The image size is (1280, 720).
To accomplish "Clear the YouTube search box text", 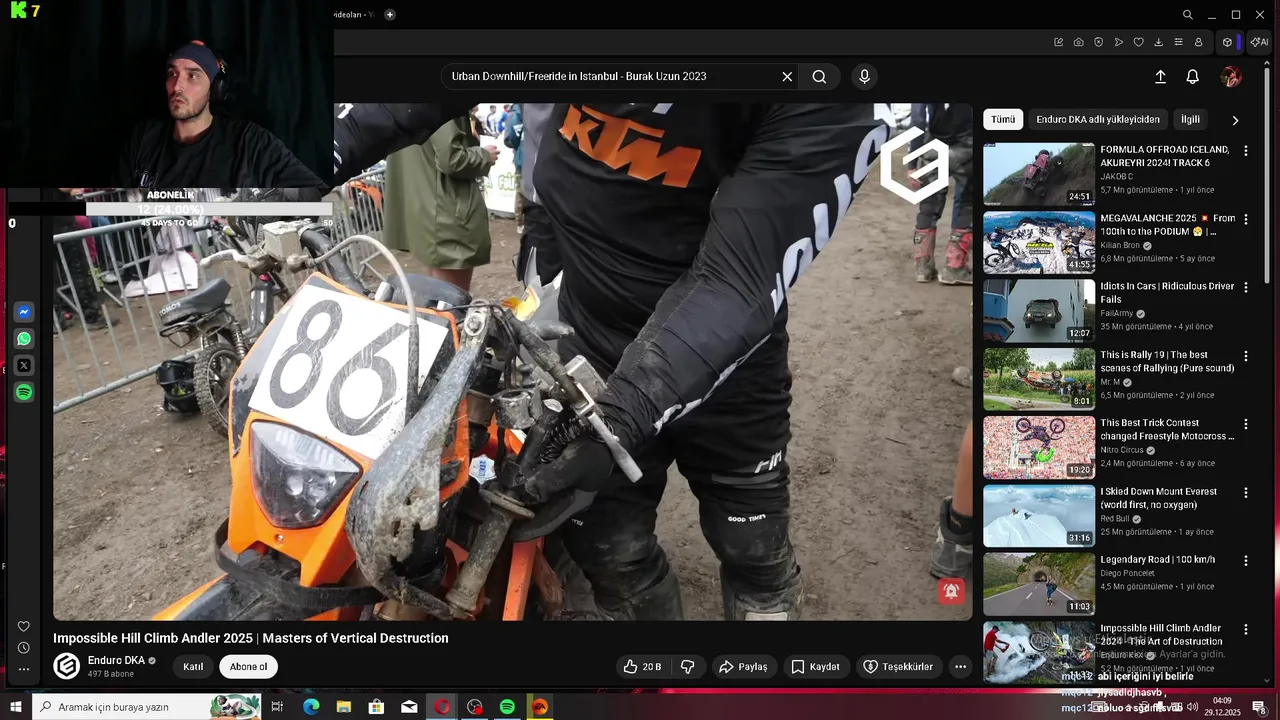I will click(x=787, y=77).
